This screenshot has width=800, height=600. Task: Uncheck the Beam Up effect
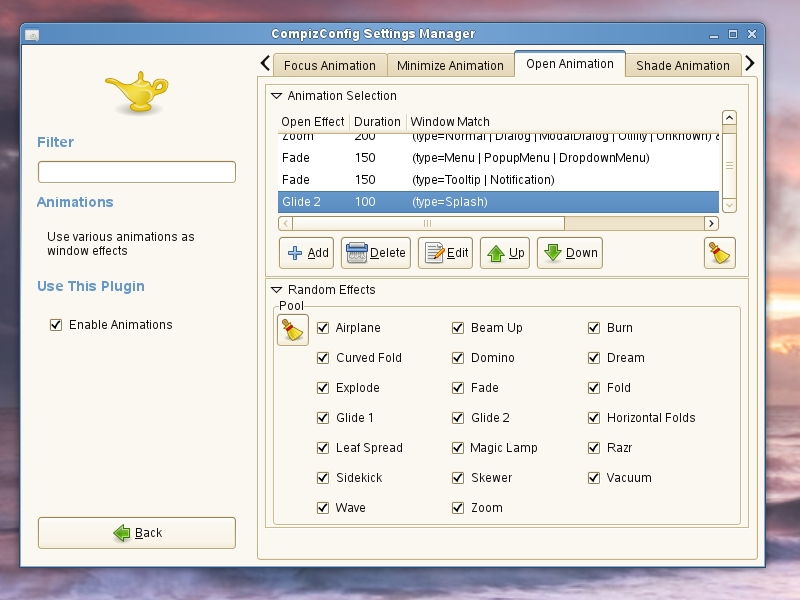458,328
